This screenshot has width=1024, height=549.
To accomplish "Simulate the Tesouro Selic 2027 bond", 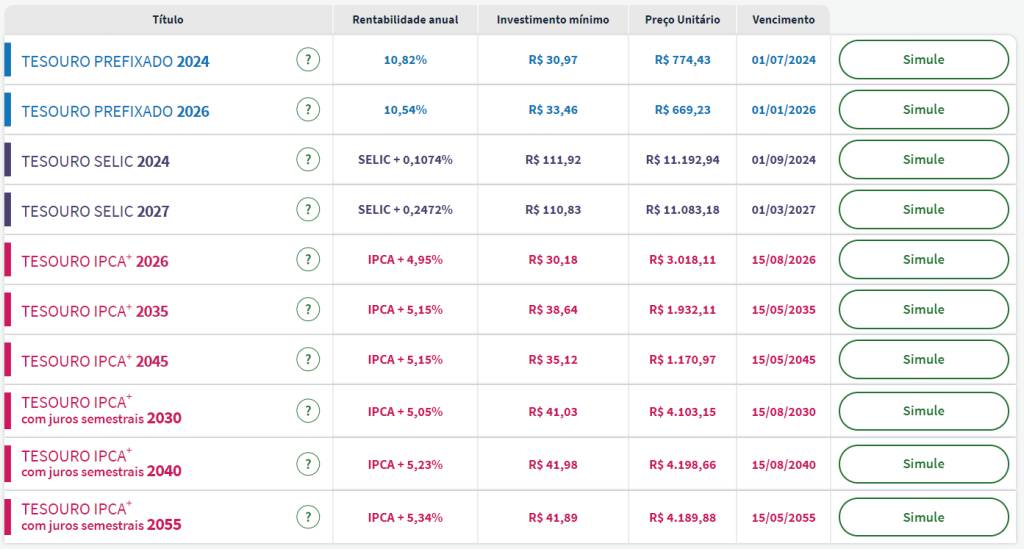I will pos(923,210).
